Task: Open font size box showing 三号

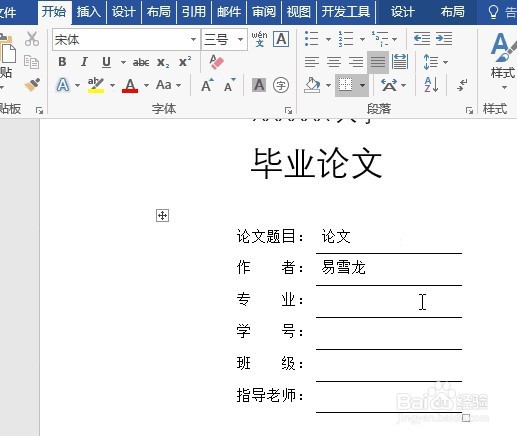Action: [224, 39]
